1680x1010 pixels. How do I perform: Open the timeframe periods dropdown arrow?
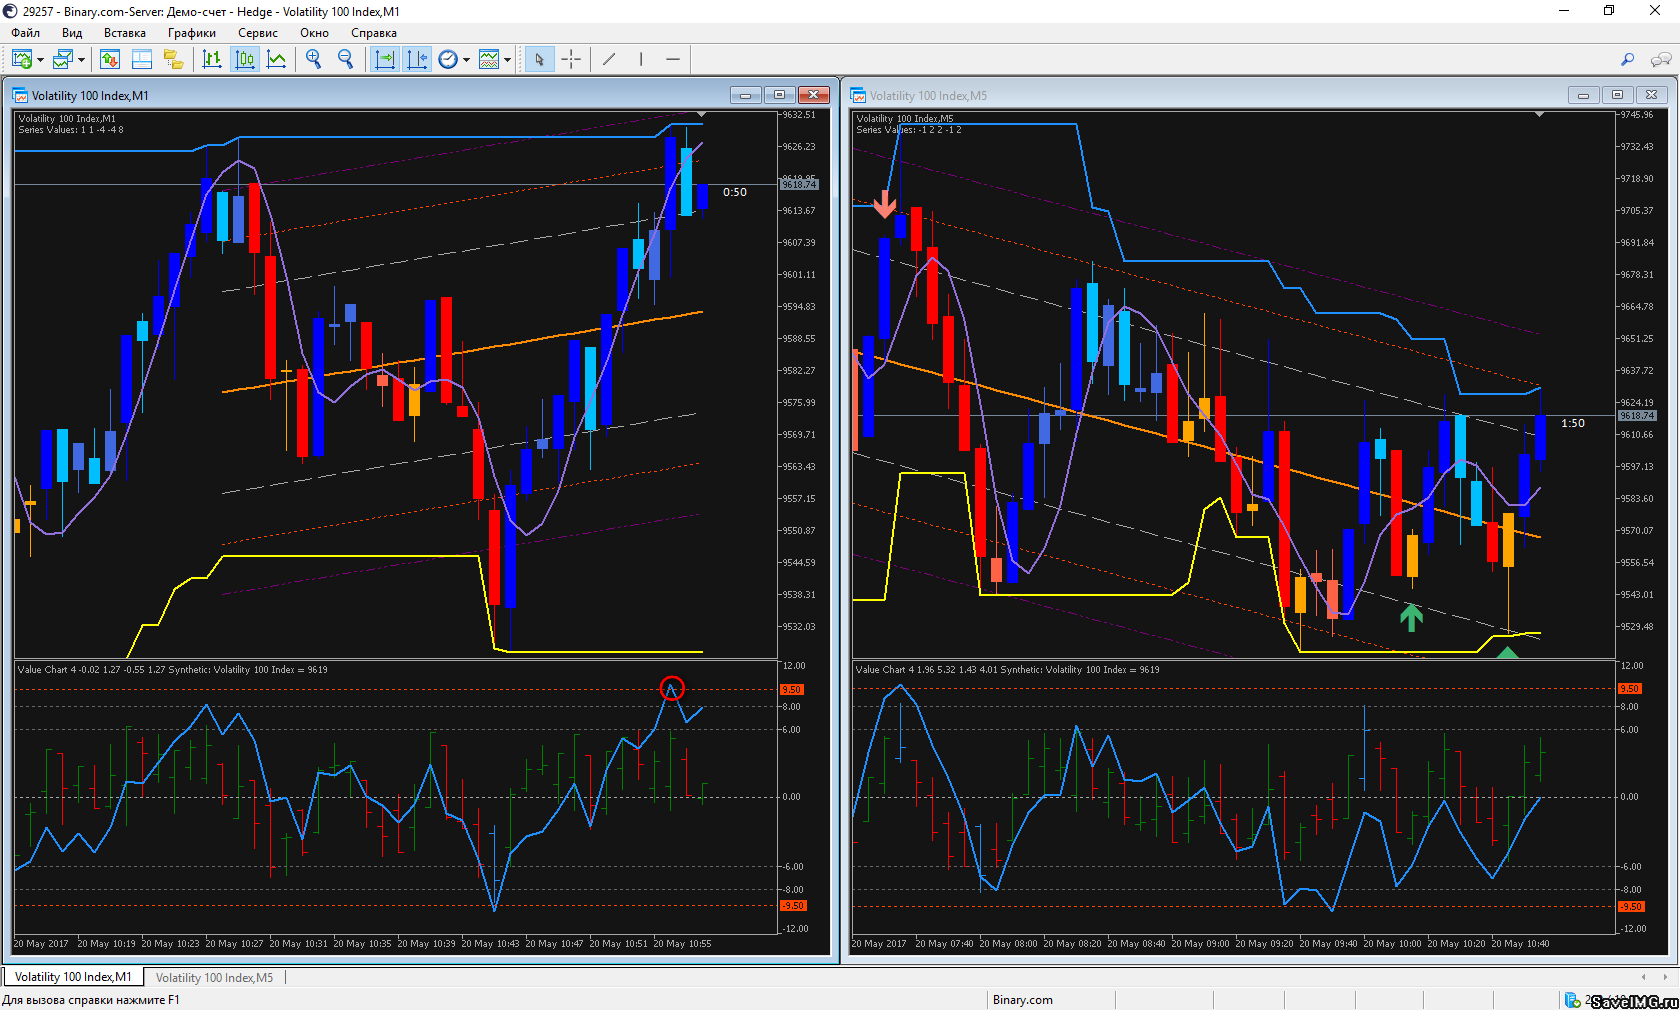(x=466, y=60)
